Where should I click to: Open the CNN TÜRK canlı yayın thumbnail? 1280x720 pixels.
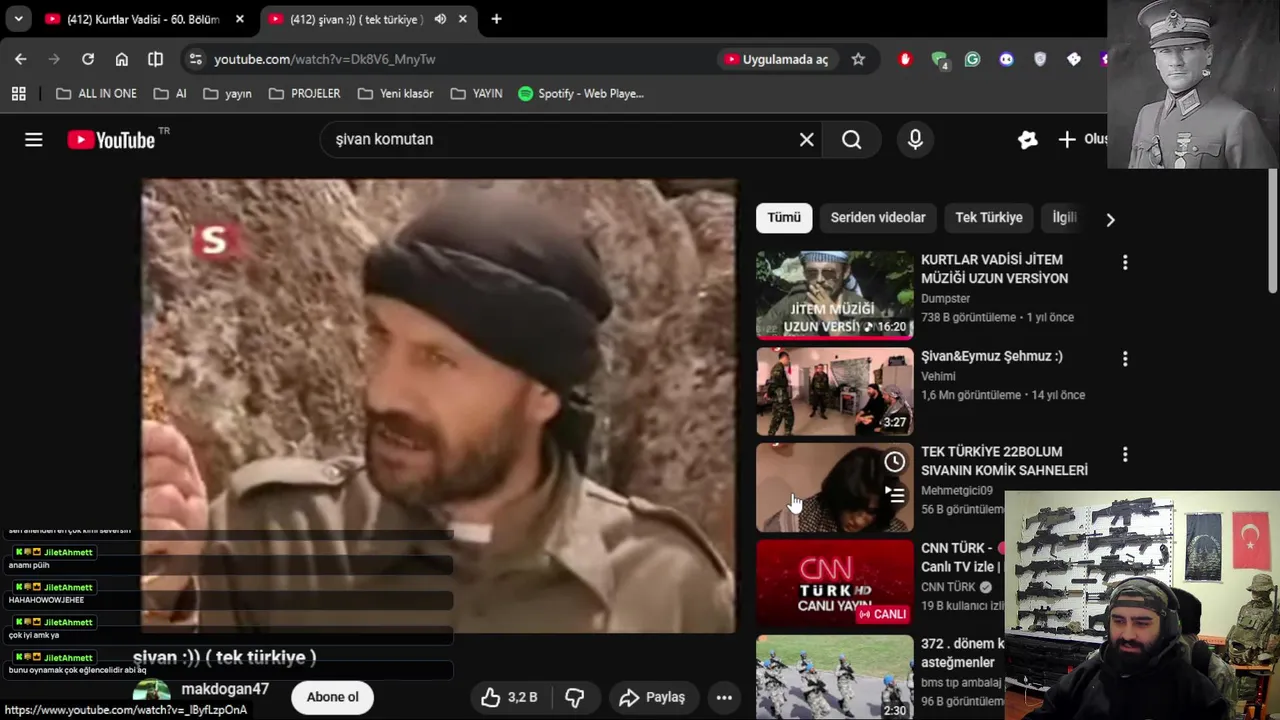click(x=834, y=583)
